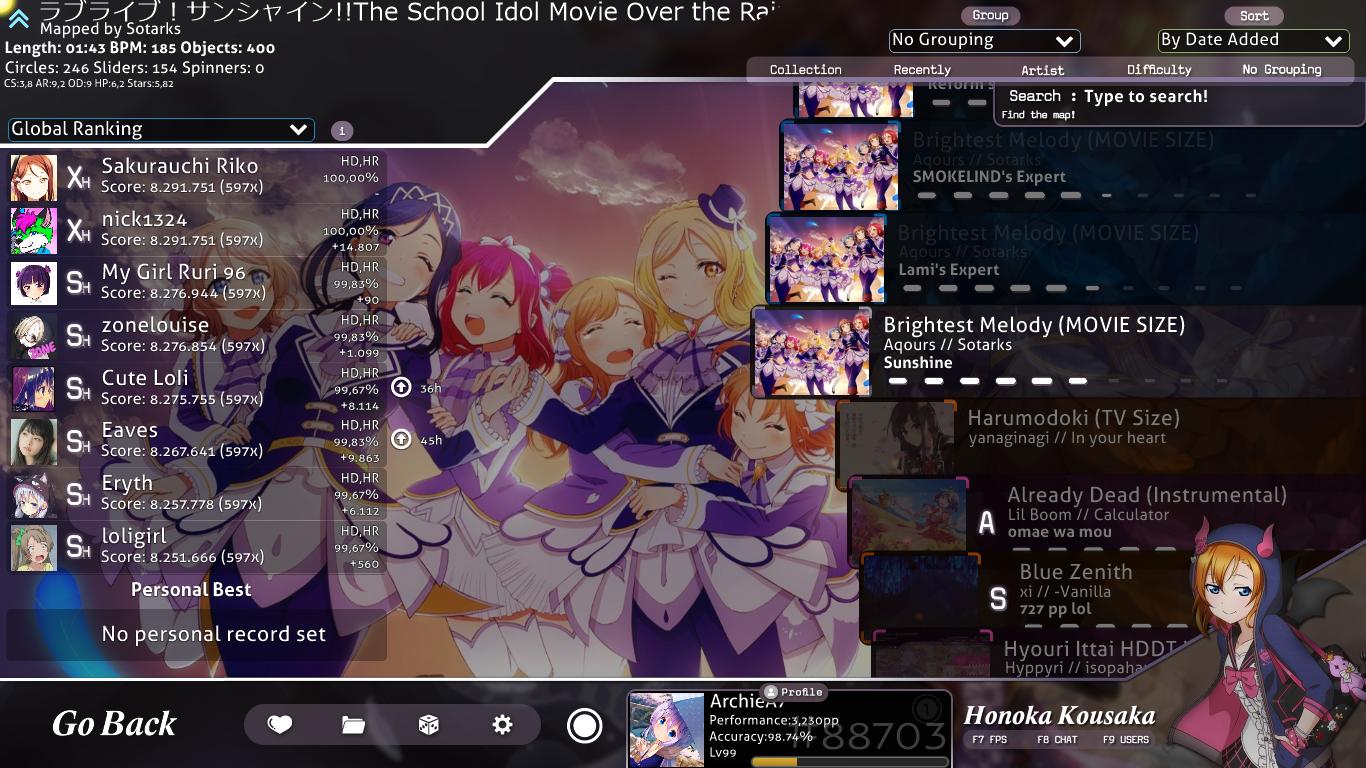Open the gear options icon
The width and height of the screenshot is (1366, 768).
click(502, 725)
